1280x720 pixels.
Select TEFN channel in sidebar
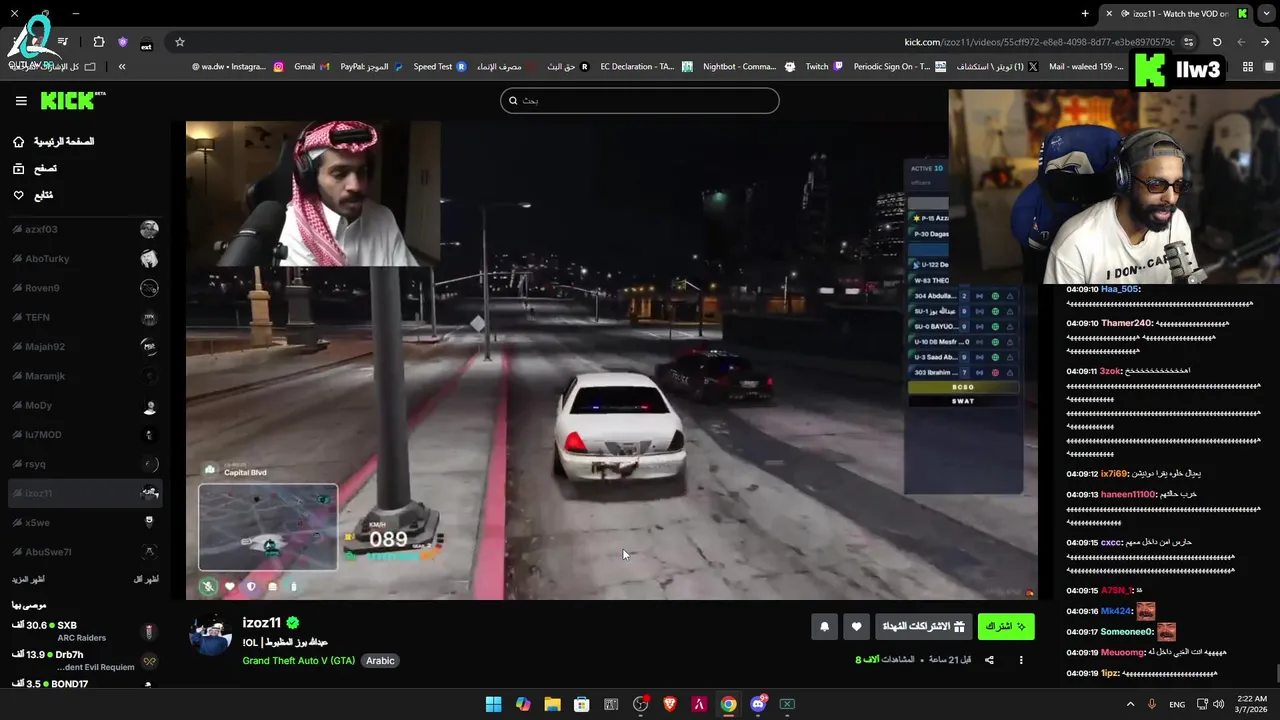click(85, 317)
